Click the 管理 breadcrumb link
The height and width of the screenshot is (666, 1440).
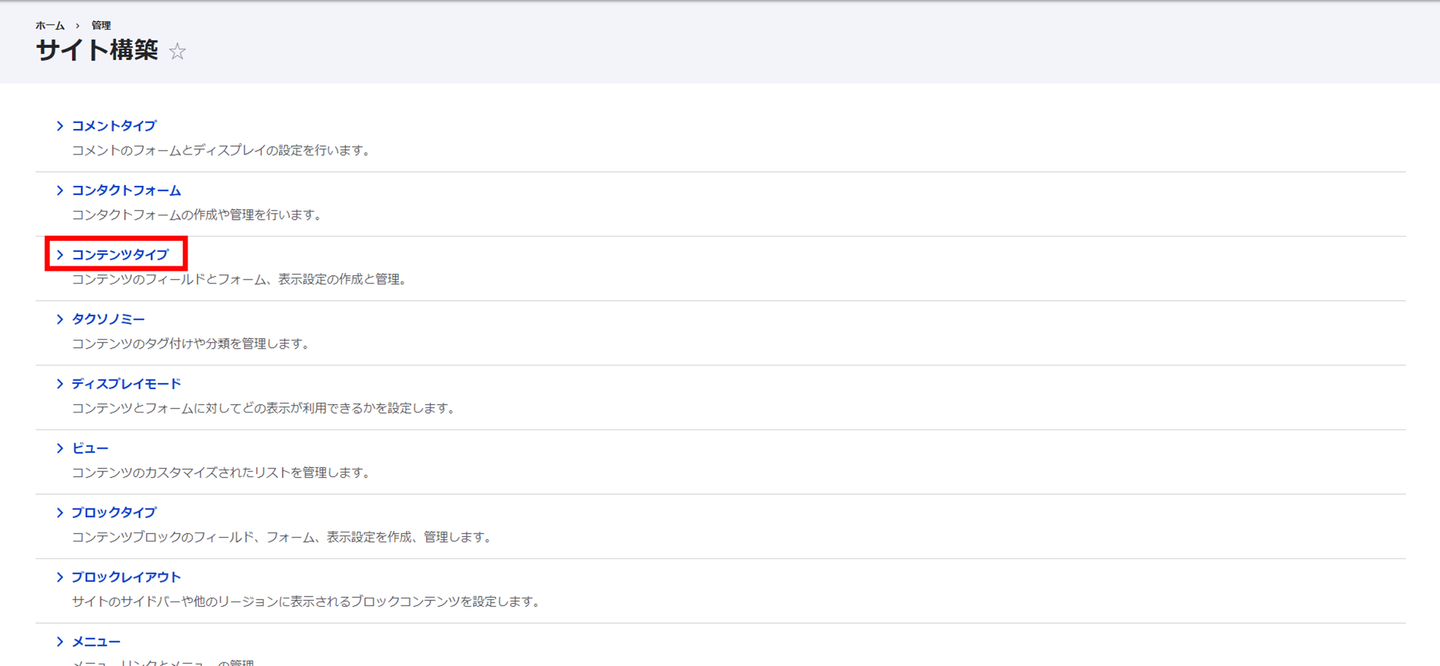tap(101, 25)
